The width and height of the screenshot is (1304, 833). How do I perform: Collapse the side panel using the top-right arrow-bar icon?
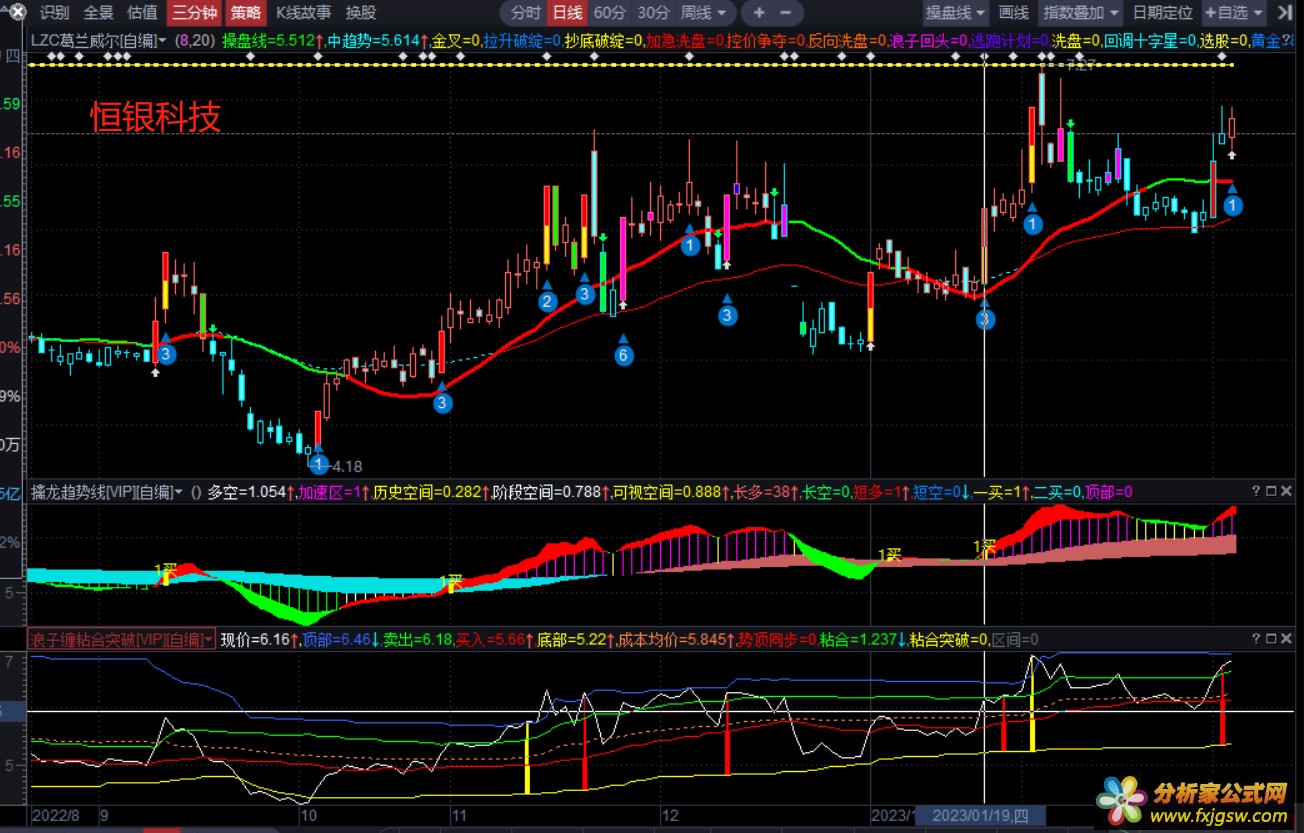(1285, 13)
